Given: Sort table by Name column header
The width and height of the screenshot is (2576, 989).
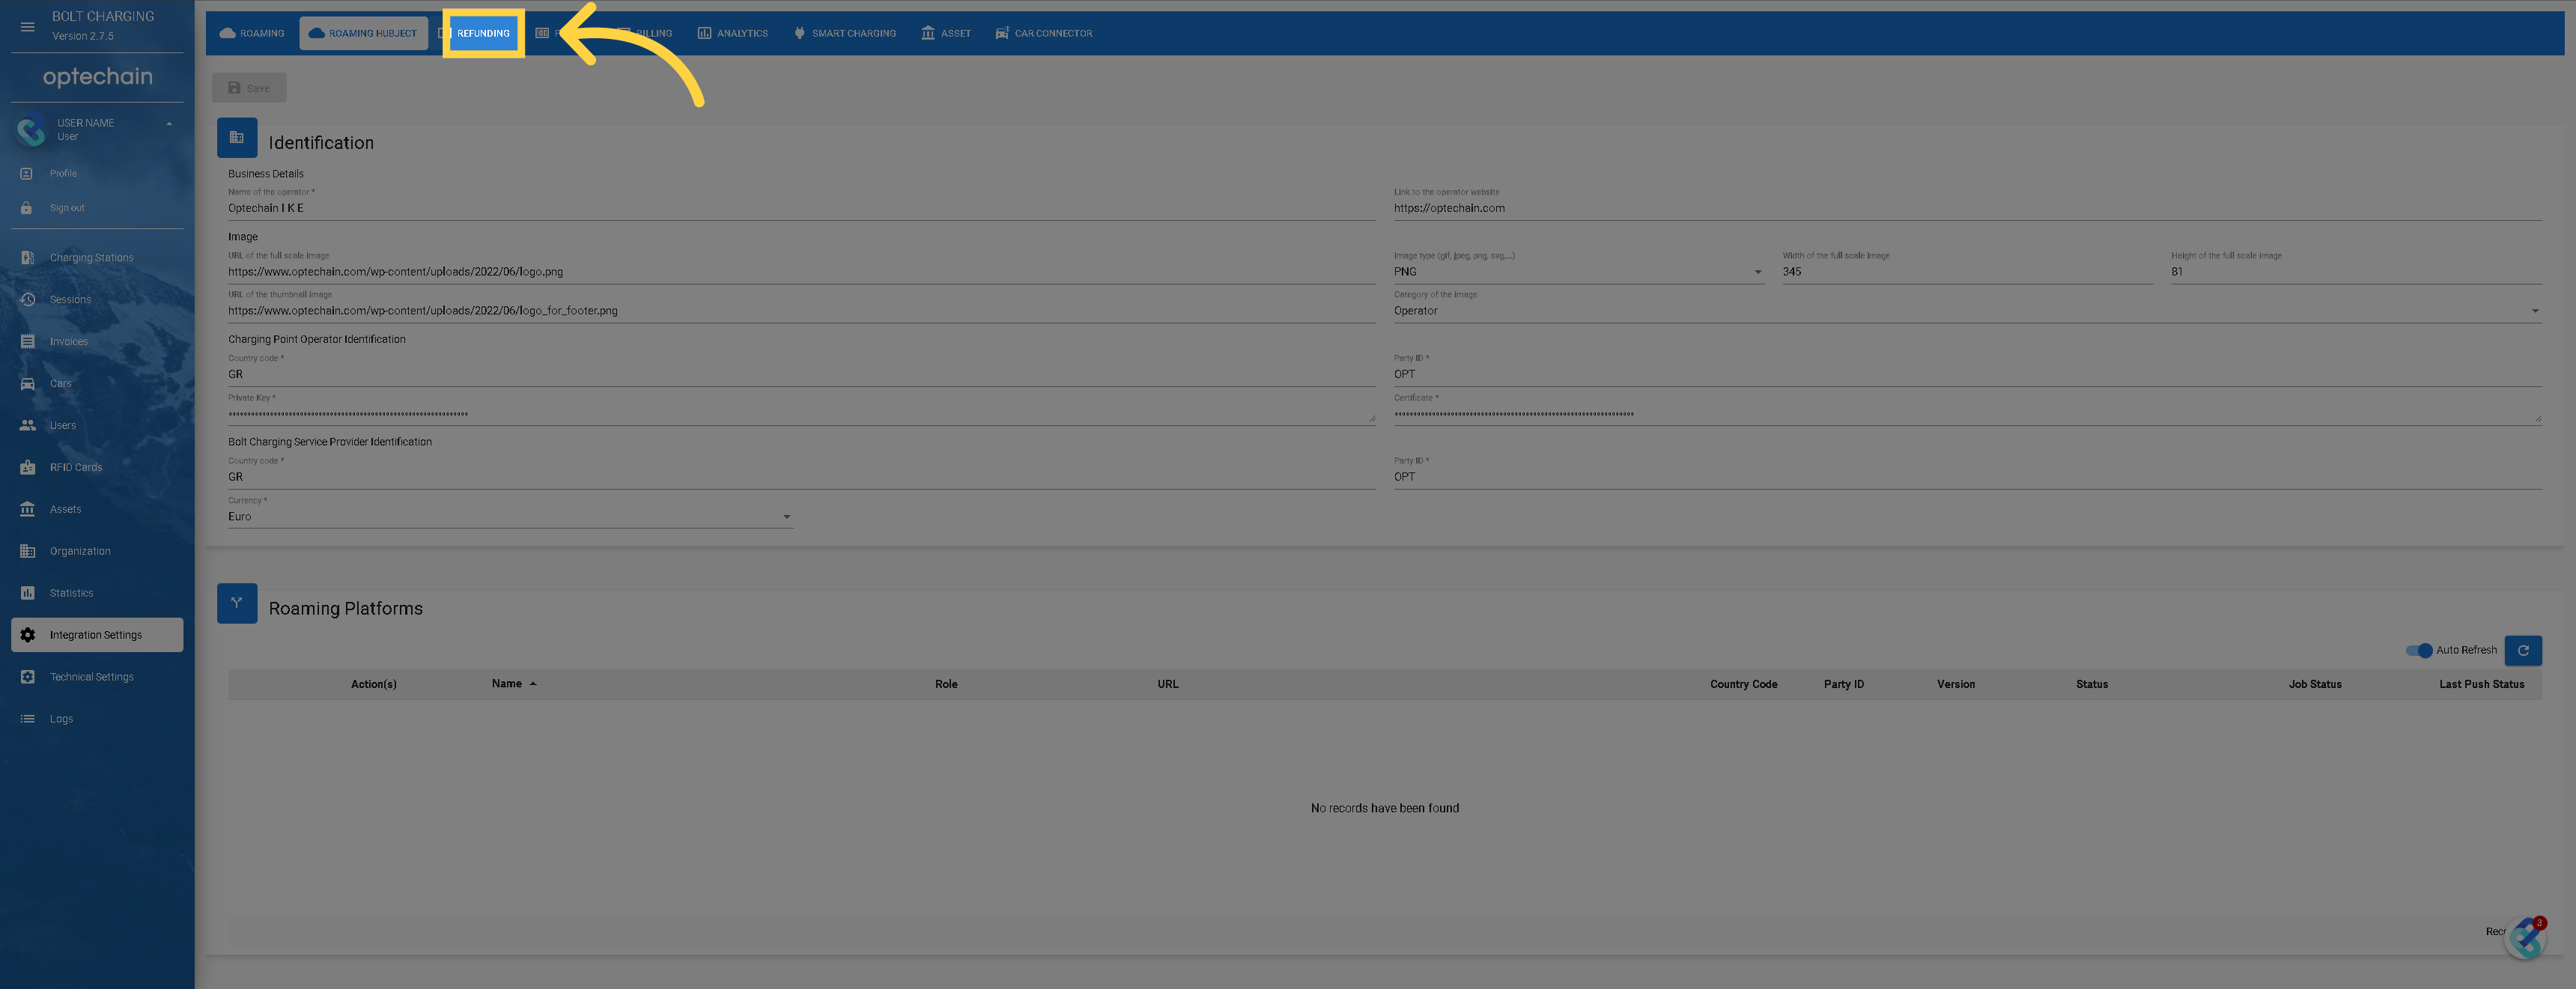Looking at the screenshot, I should (507, 684).
